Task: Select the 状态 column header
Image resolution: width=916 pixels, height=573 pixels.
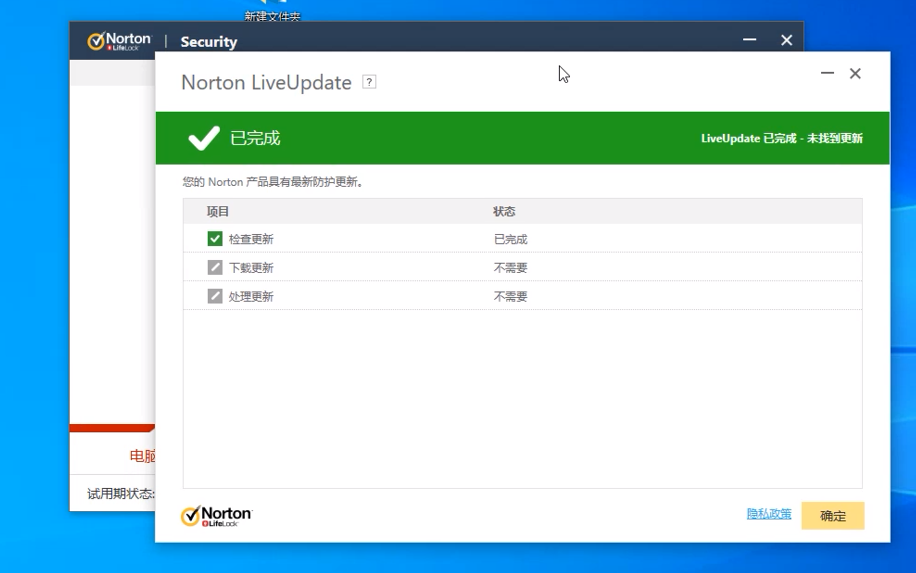Action: [504, 211]
